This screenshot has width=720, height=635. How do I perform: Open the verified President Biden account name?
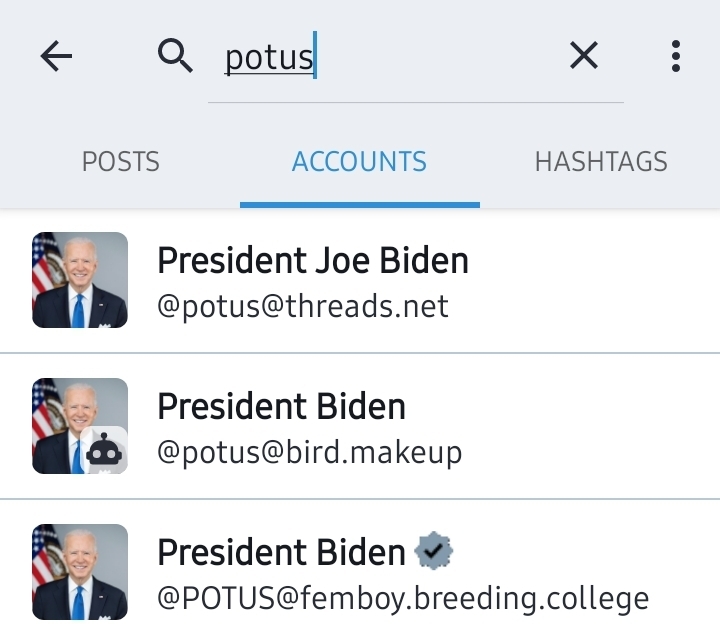[281, 552]
